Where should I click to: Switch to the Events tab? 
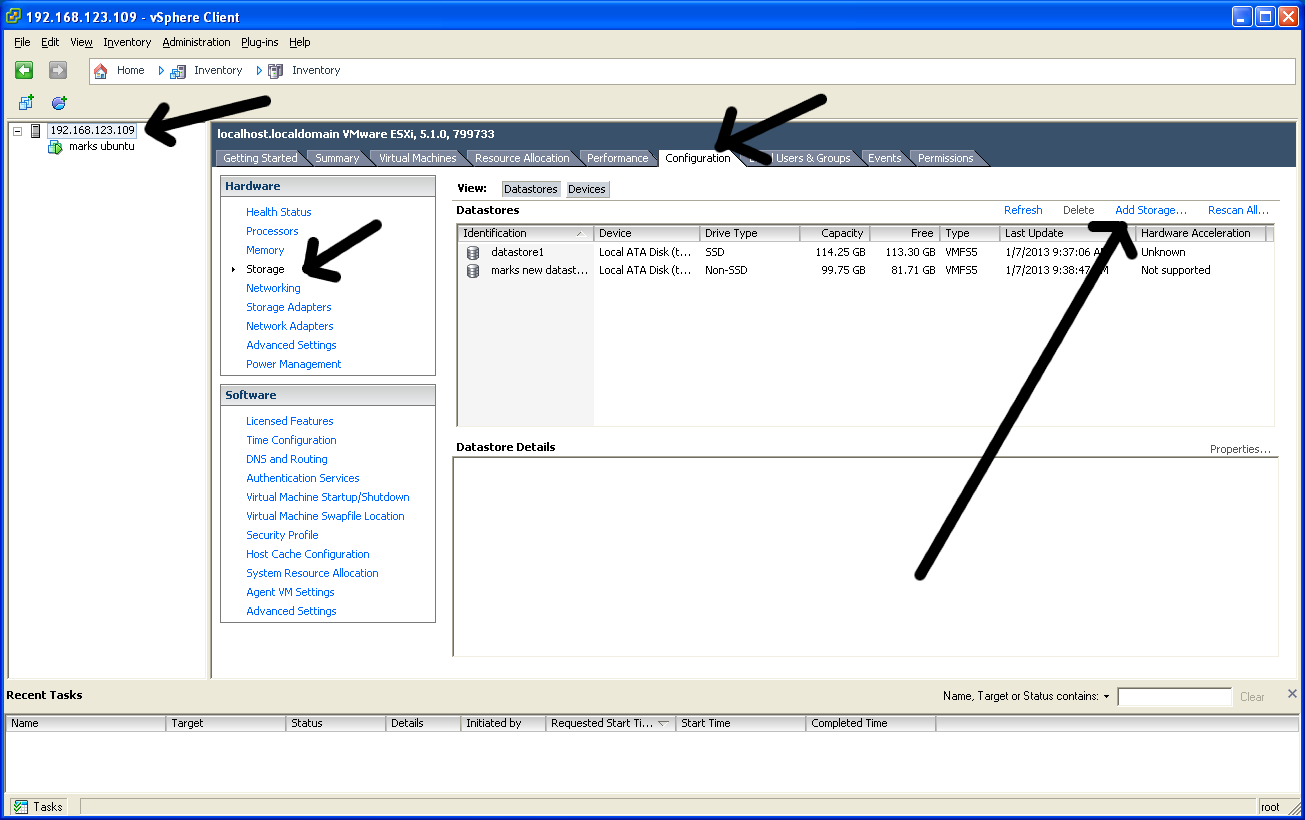pos(884,158)
